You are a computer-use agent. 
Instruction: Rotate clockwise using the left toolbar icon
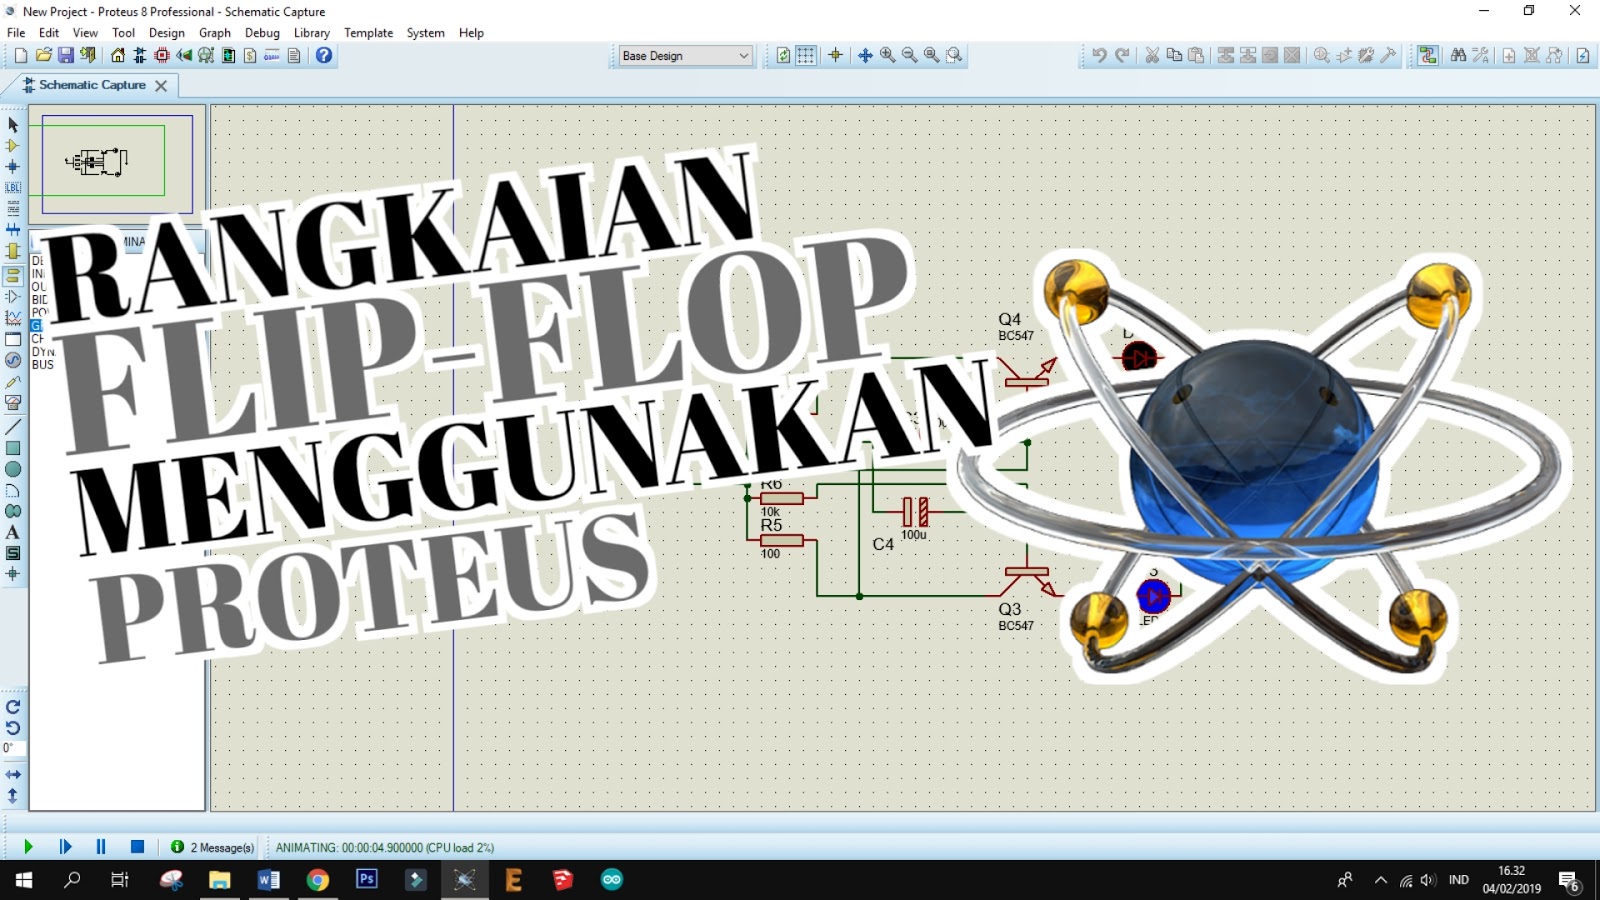(x=13, y=707)
